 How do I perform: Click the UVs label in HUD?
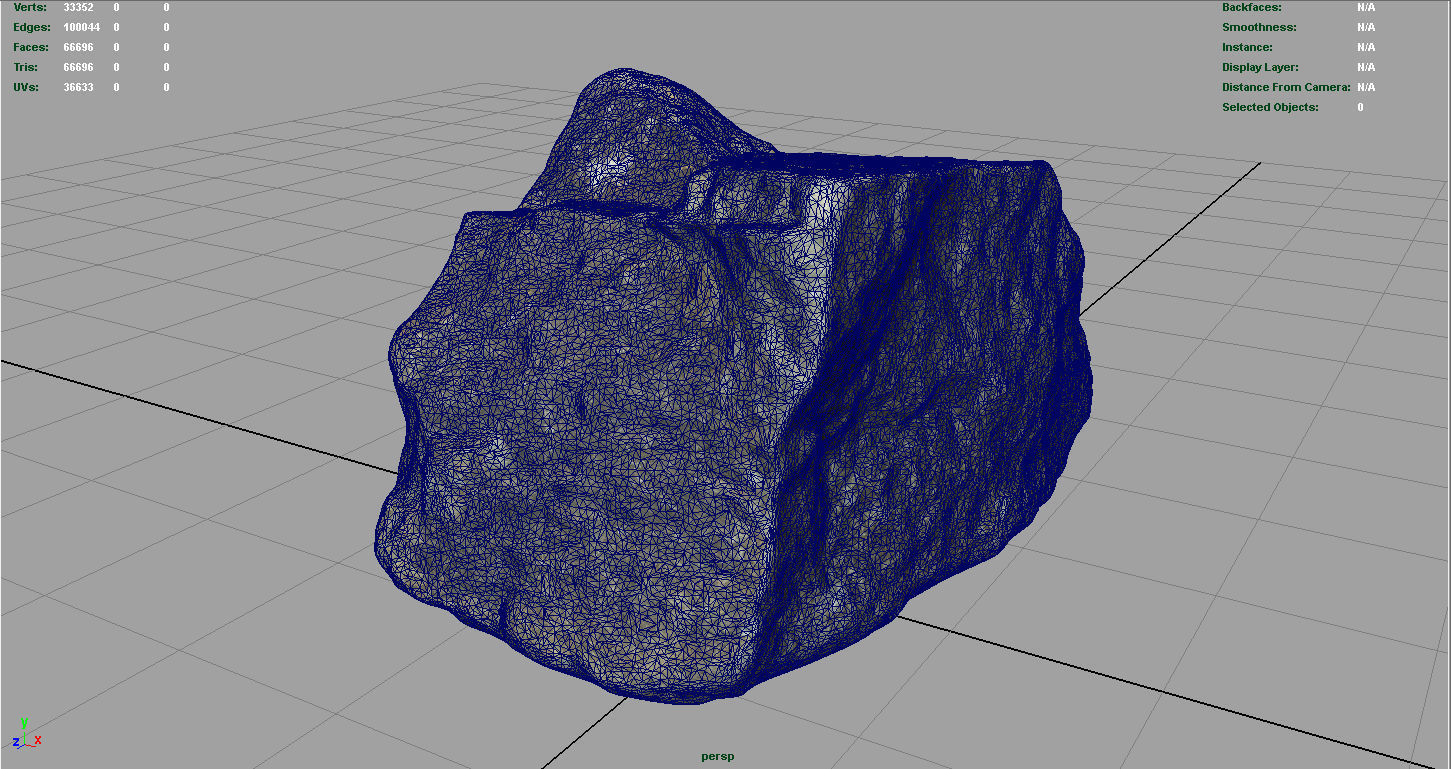pos(26,87)
